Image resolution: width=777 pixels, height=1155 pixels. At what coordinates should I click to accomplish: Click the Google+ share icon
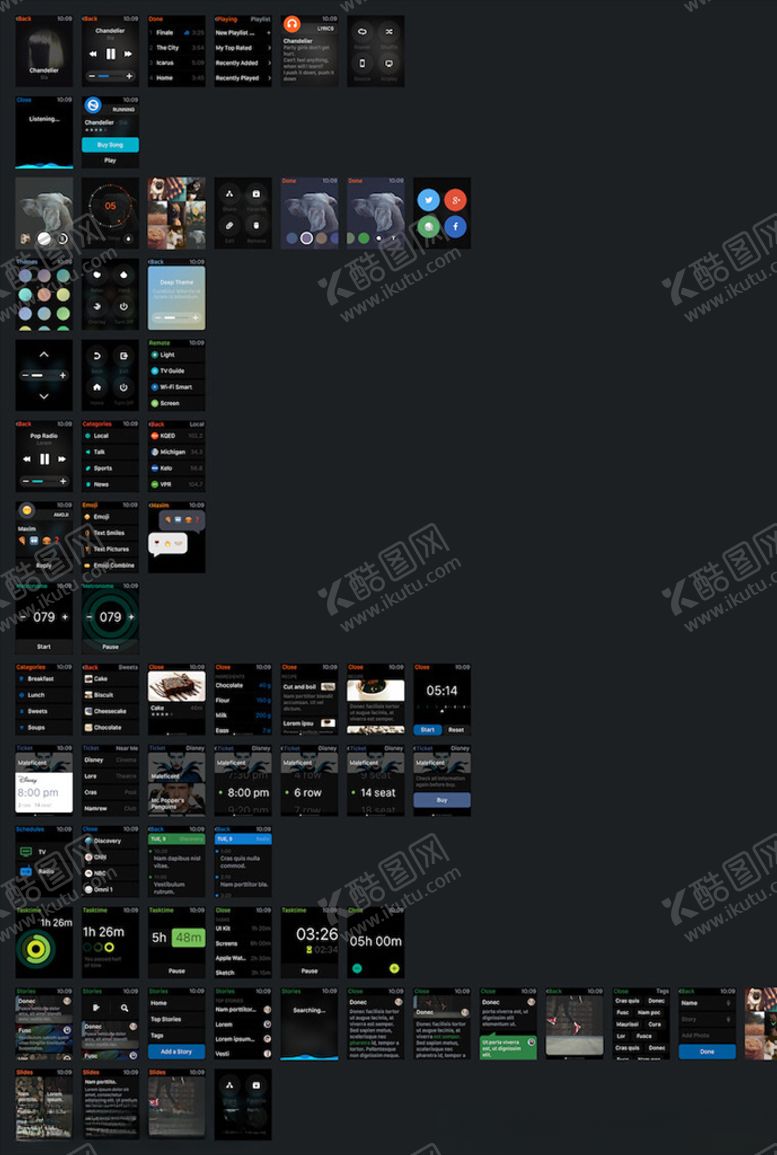455,200
